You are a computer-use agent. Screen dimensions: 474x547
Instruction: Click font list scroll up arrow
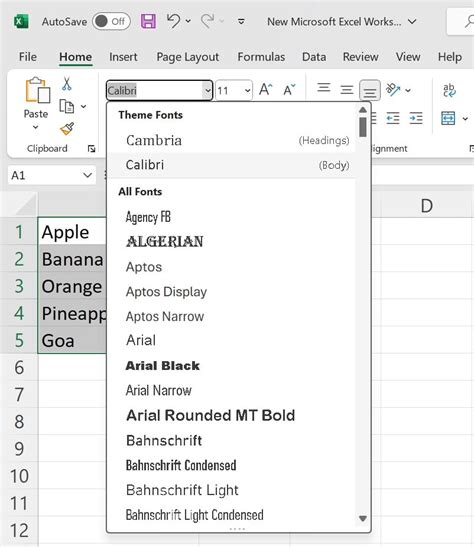[363, 110]
